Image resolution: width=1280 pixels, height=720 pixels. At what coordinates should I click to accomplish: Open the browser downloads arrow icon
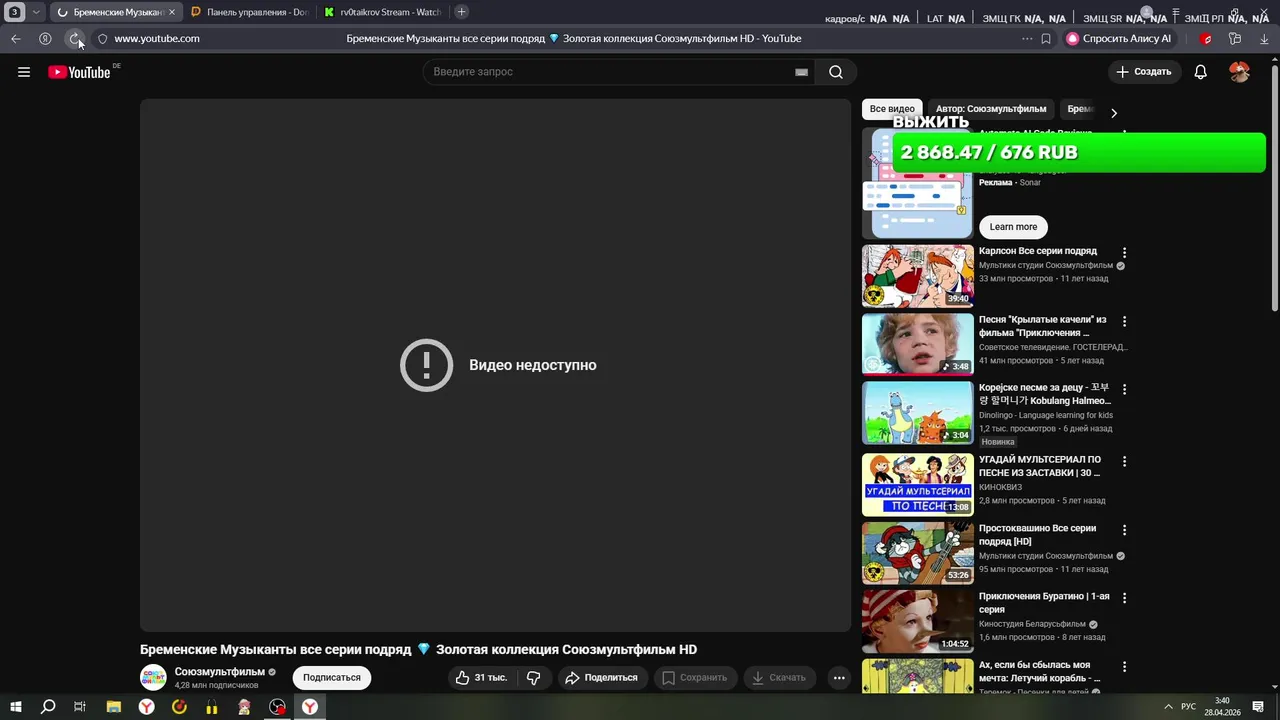pos(1265,39)
